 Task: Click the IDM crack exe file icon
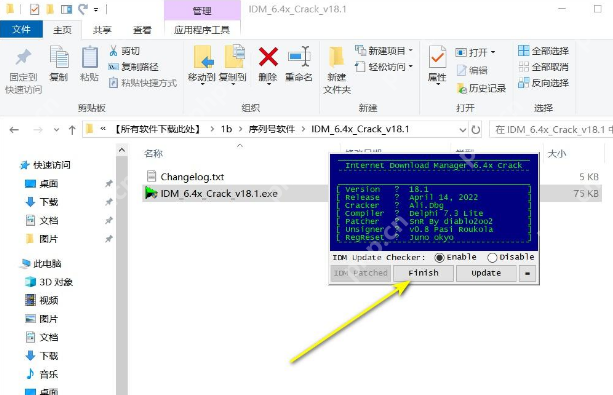[x=151, y=193]
